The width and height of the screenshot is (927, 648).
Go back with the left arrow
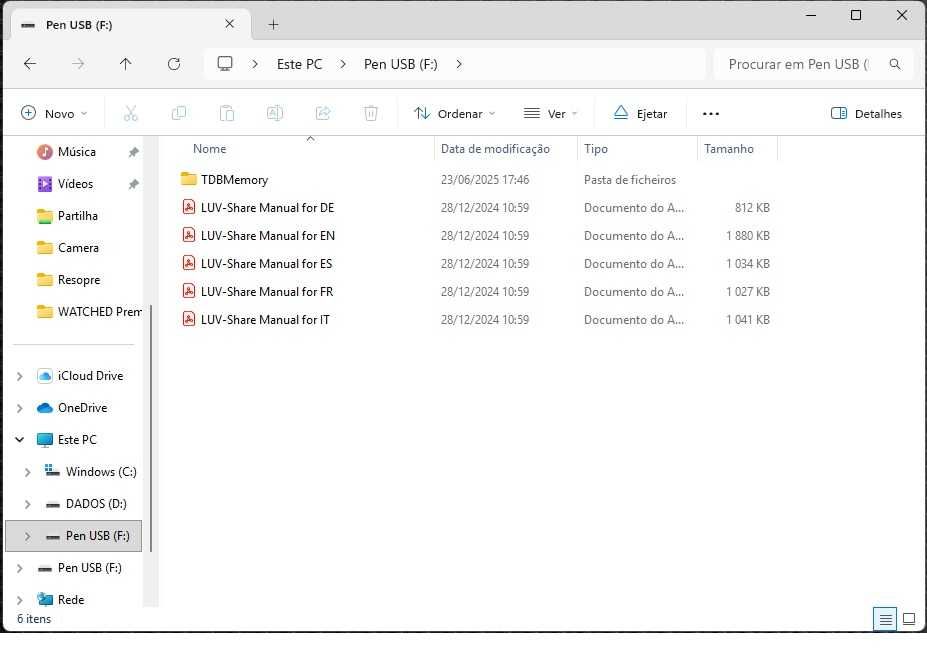[x=30, y=64]
